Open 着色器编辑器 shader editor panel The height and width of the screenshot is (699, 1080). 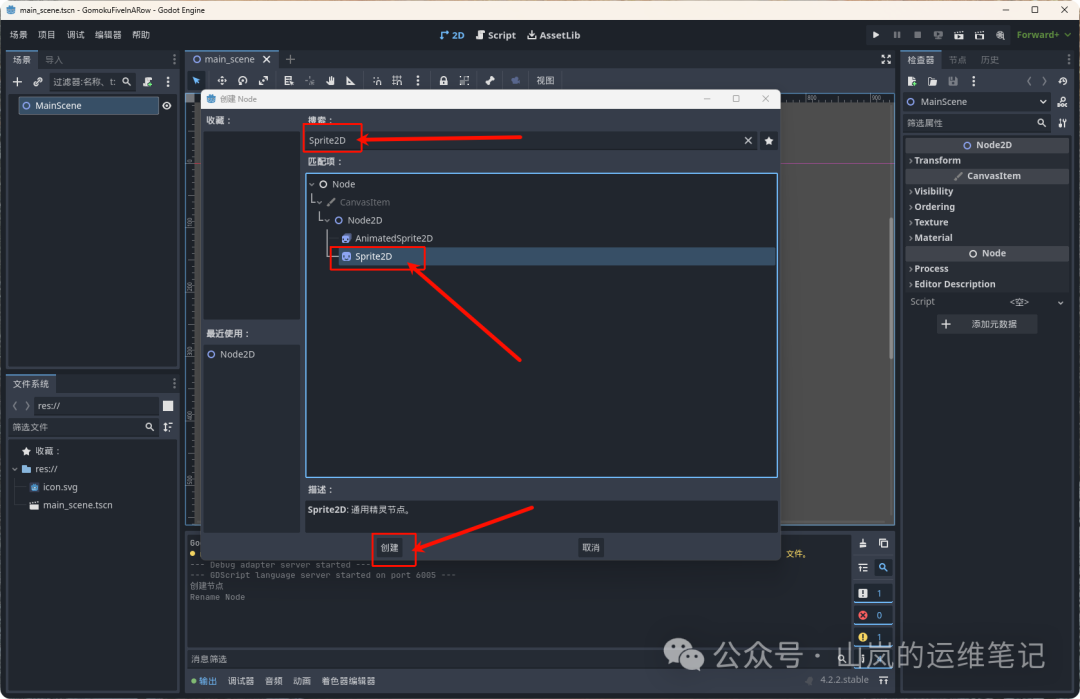[x=349, y=681]
